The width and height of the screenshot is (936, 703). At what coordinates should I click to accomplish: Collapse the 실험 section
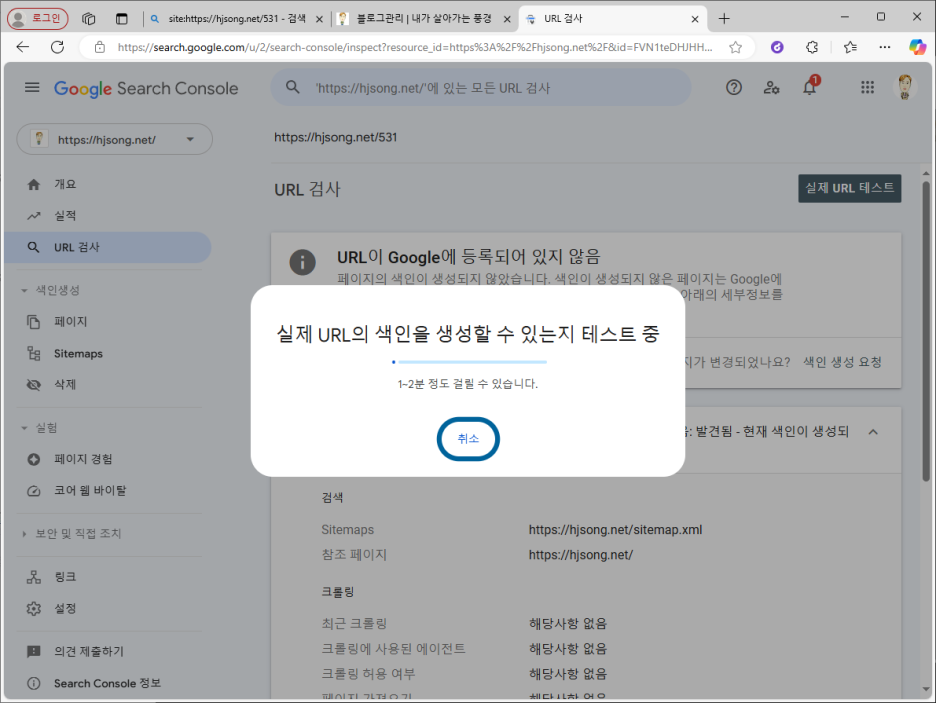coord(39,428)
